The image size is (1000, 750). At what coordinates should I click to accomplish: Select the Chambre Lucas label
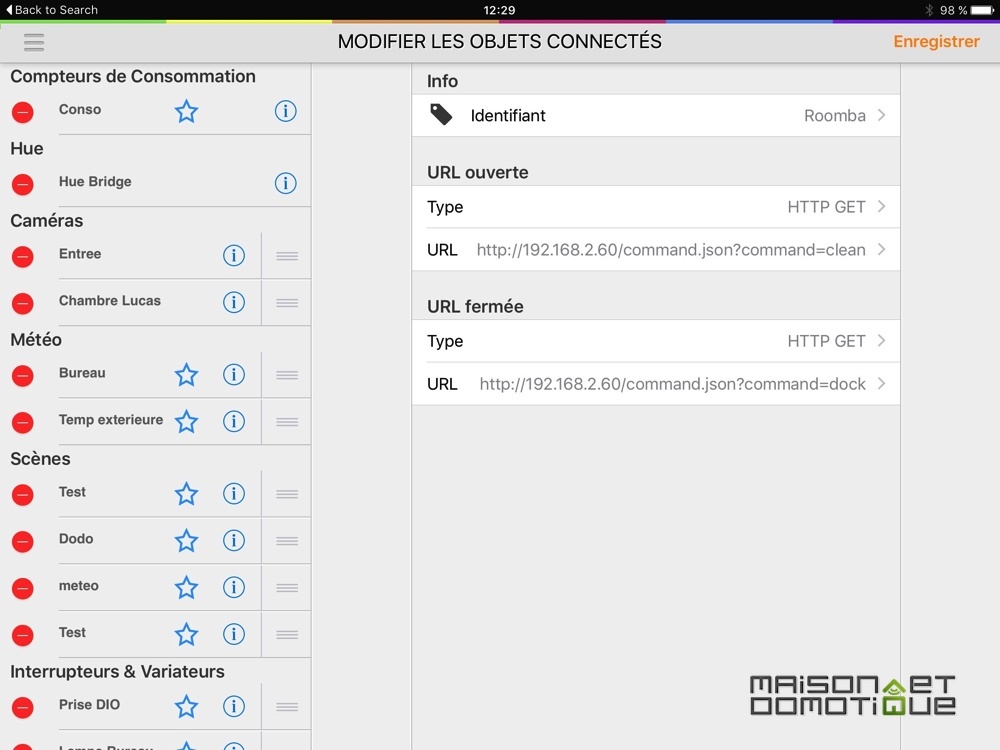coord(110,300)
